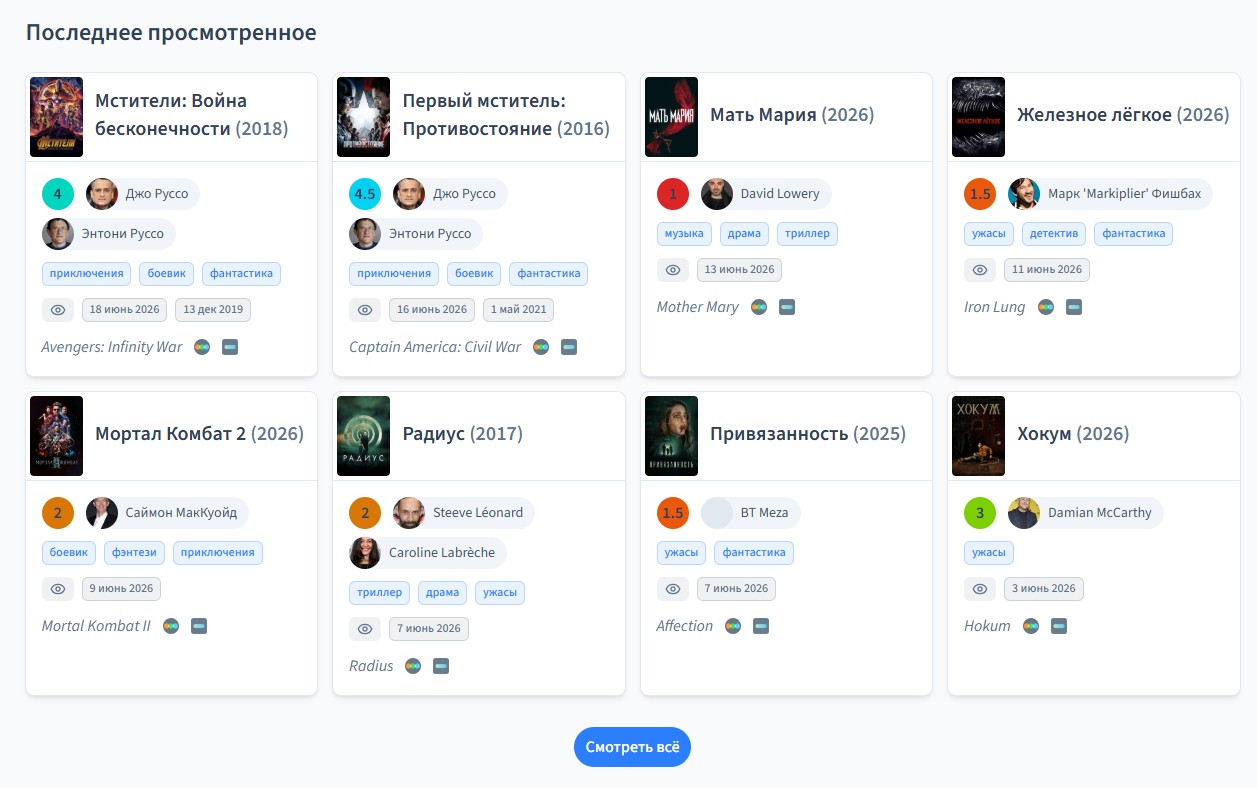Click TMDB icon beside Radius
Screen dimensions: 1257x788
pyautogui.click(x=441, y=666)
